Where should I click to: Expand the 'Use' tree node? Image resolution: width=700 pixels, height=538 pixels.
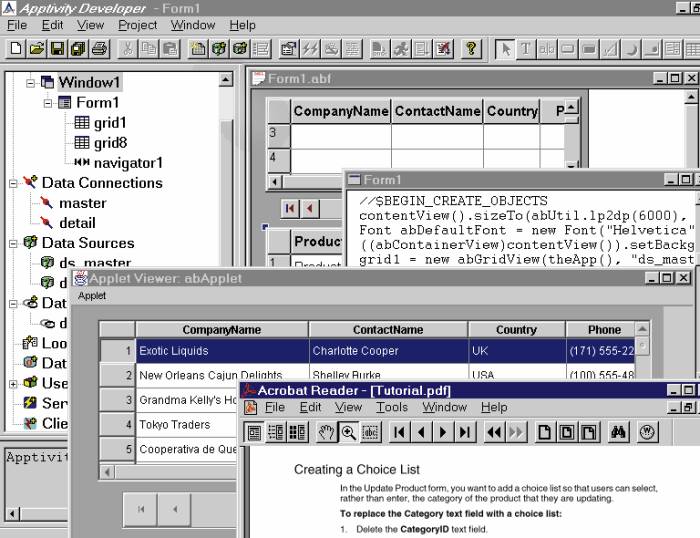[x=13, y=384]
